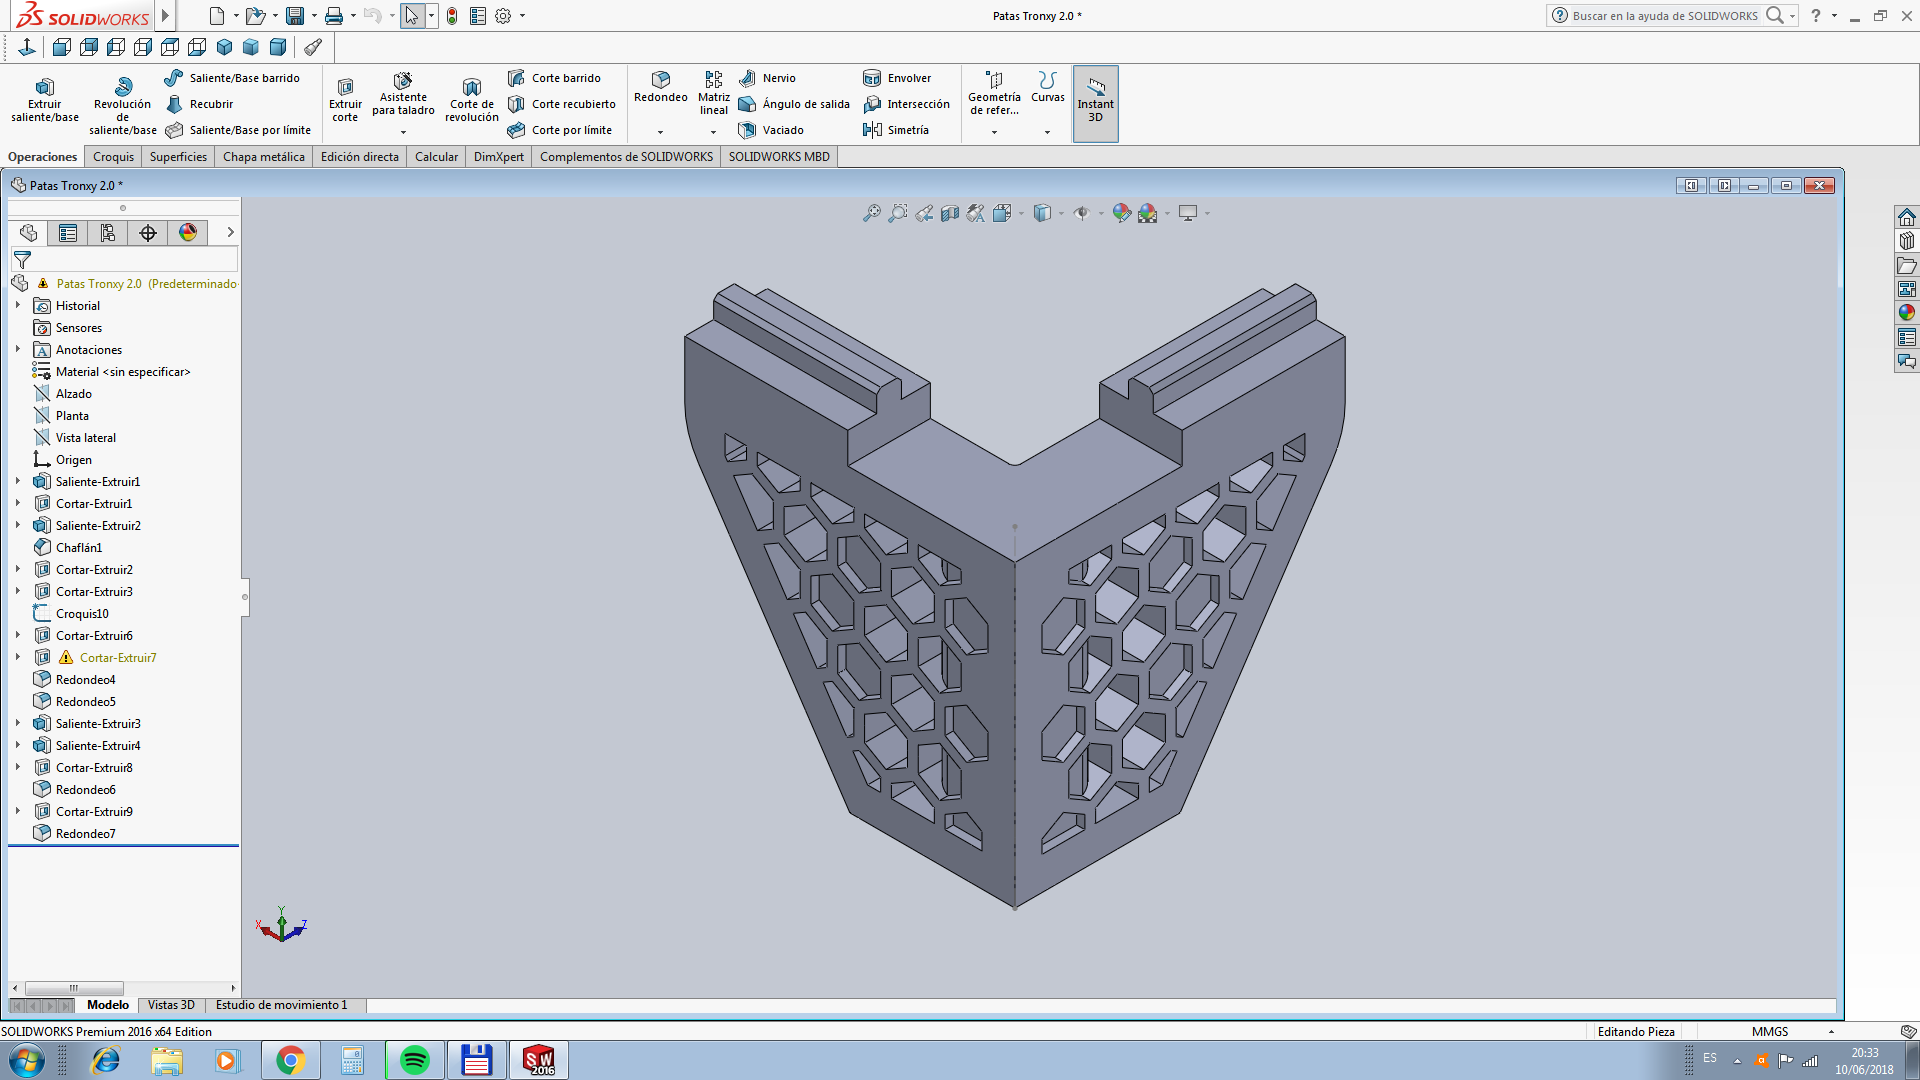The image size is (1920, 1080).
Task: Click the Rebuild traffic light icon
Action: (x=452, y=16)
